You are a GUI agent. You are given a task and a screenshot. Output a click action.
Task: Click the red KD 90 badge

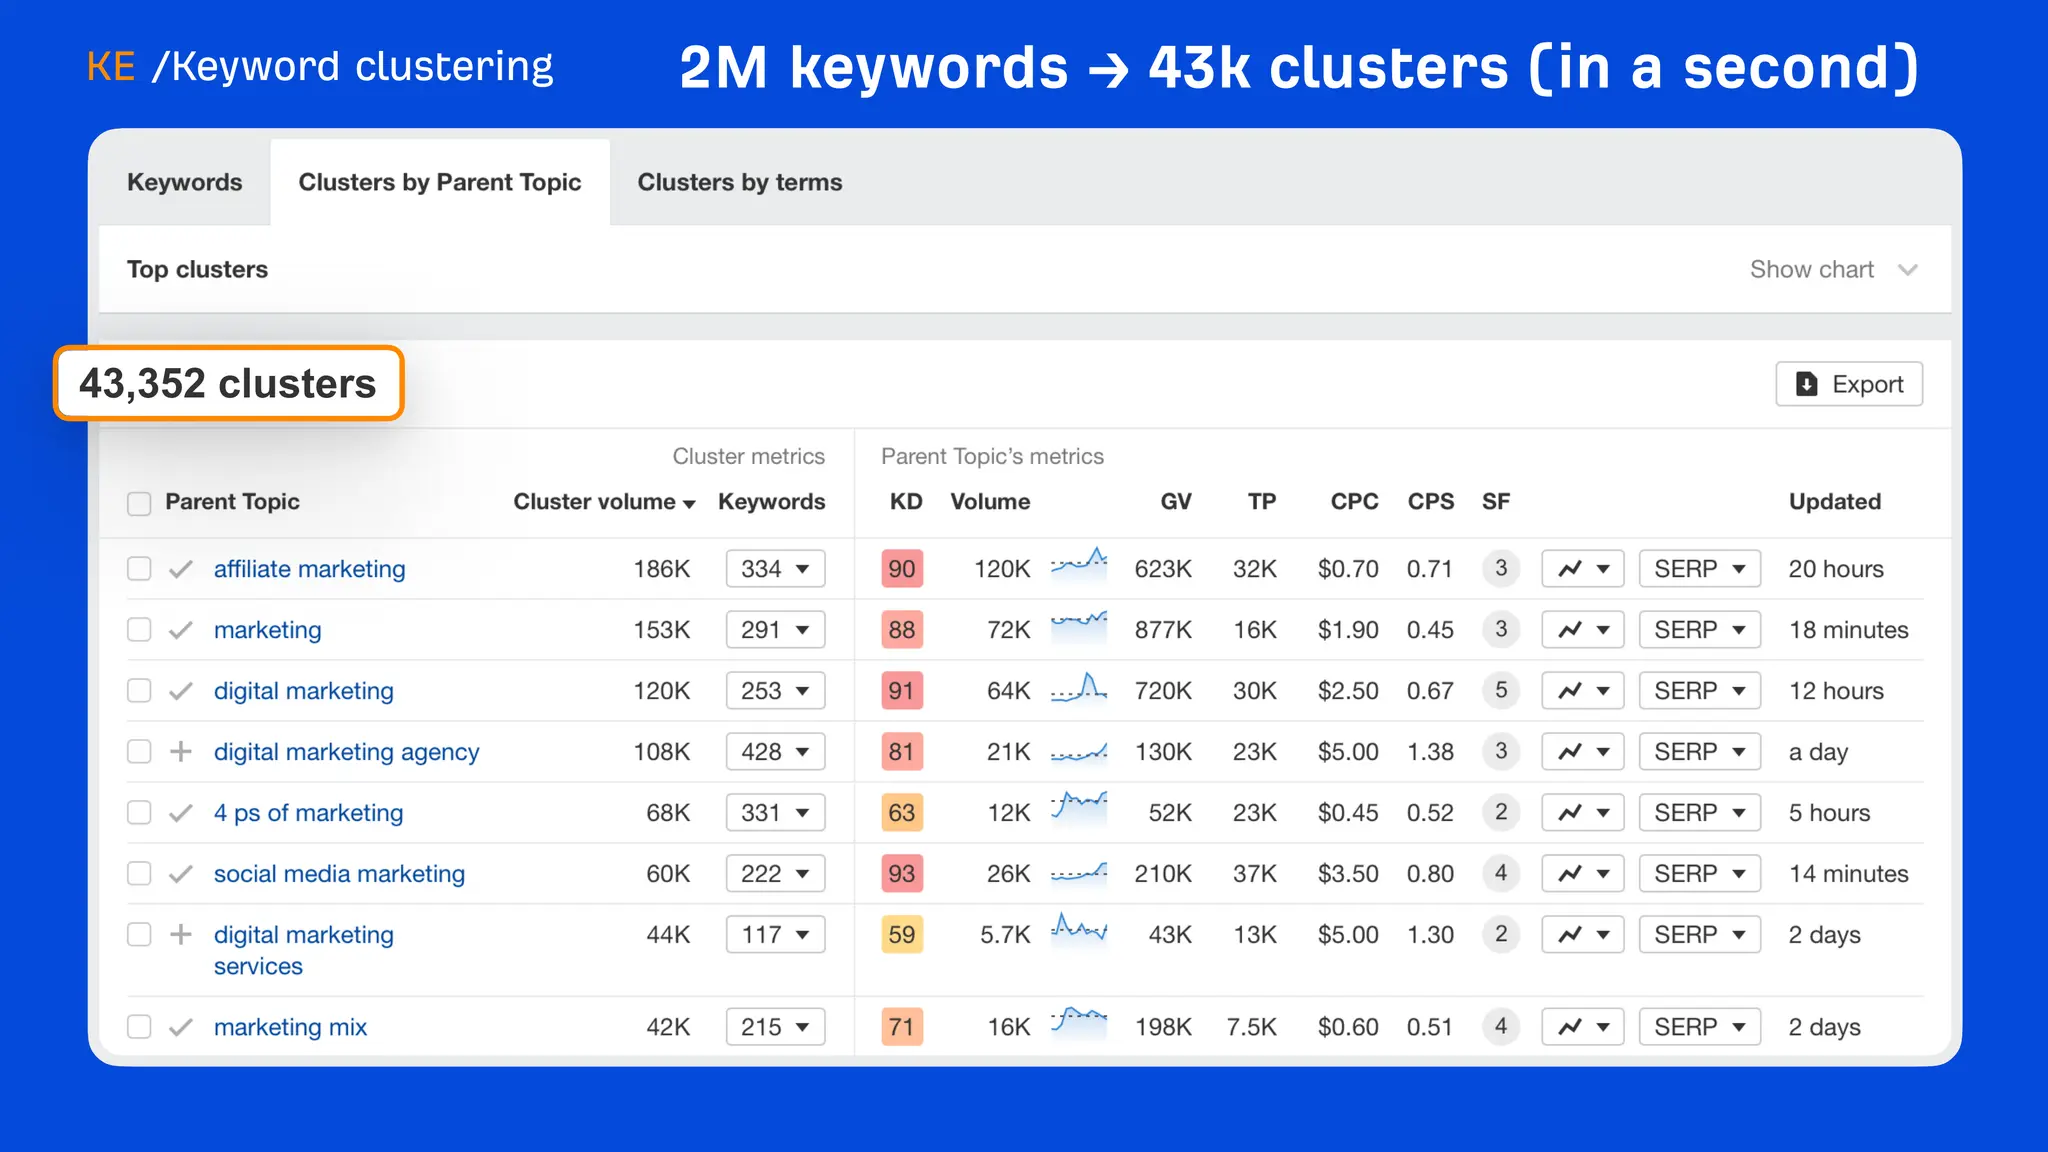click(901, 569)
